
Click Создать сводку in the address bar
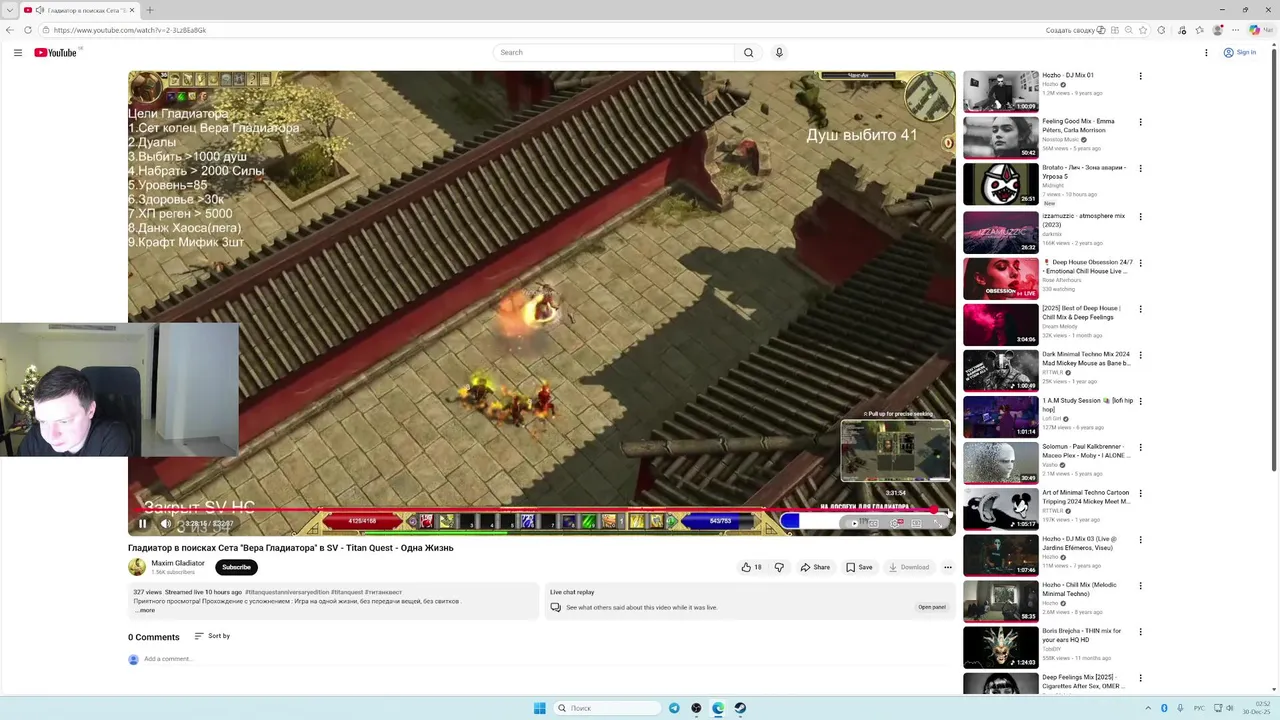coord(1075,30)
